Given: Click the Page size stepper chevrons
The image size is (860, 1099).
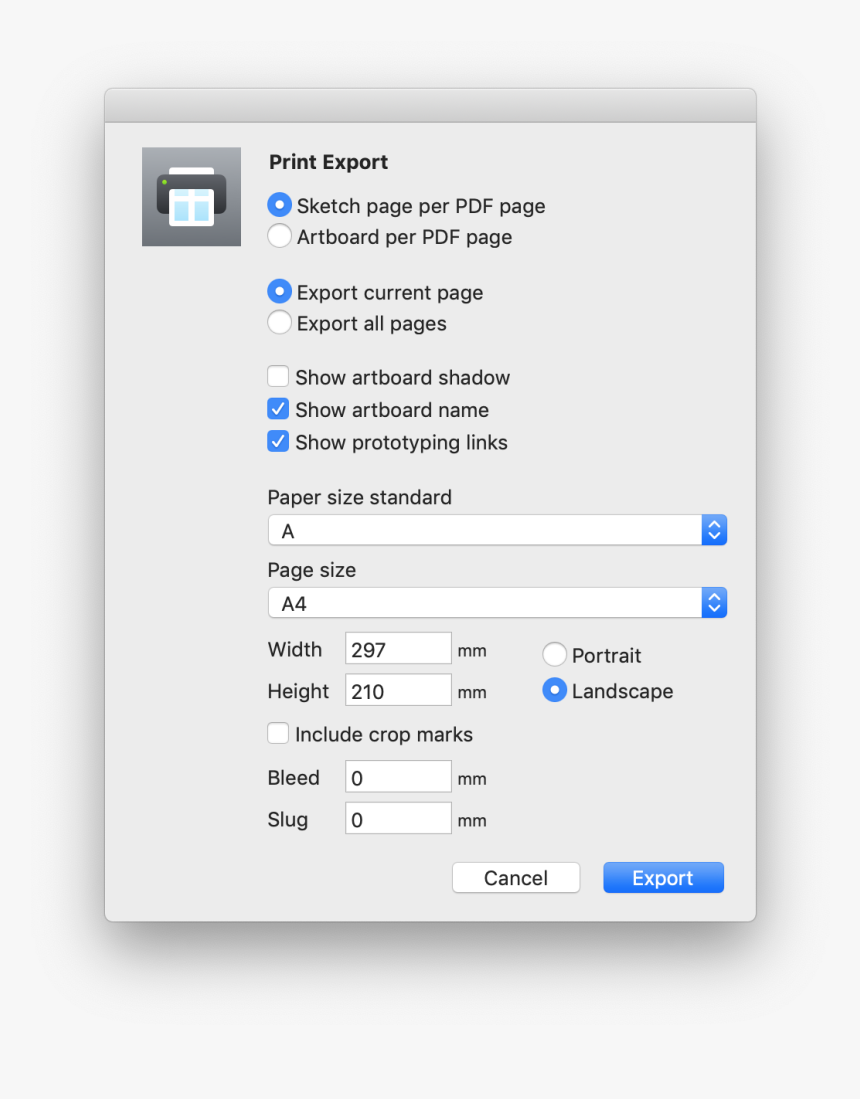Looking at the screenshot, I should coord(714,602).
